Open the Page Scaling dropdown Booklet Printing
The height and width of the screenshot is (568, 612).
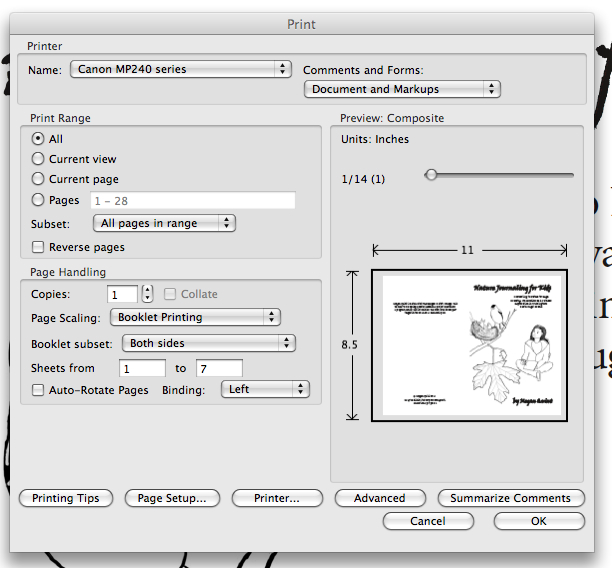[195, 317]
